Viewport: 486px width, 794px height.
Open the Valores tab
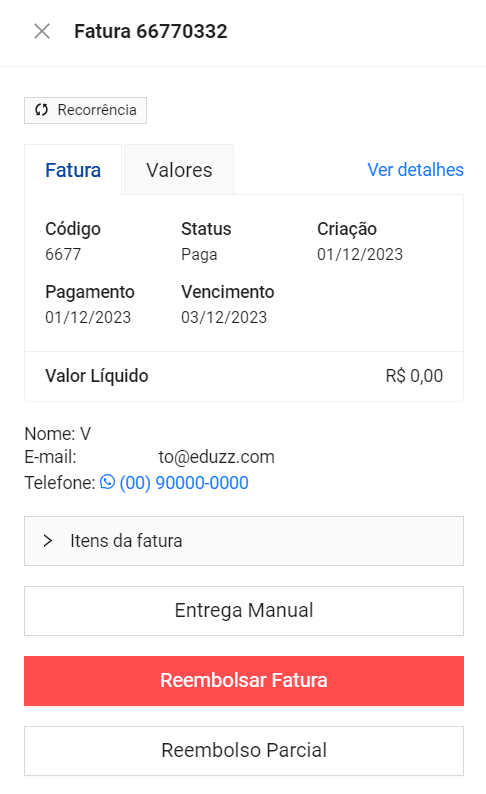[179, 170]
